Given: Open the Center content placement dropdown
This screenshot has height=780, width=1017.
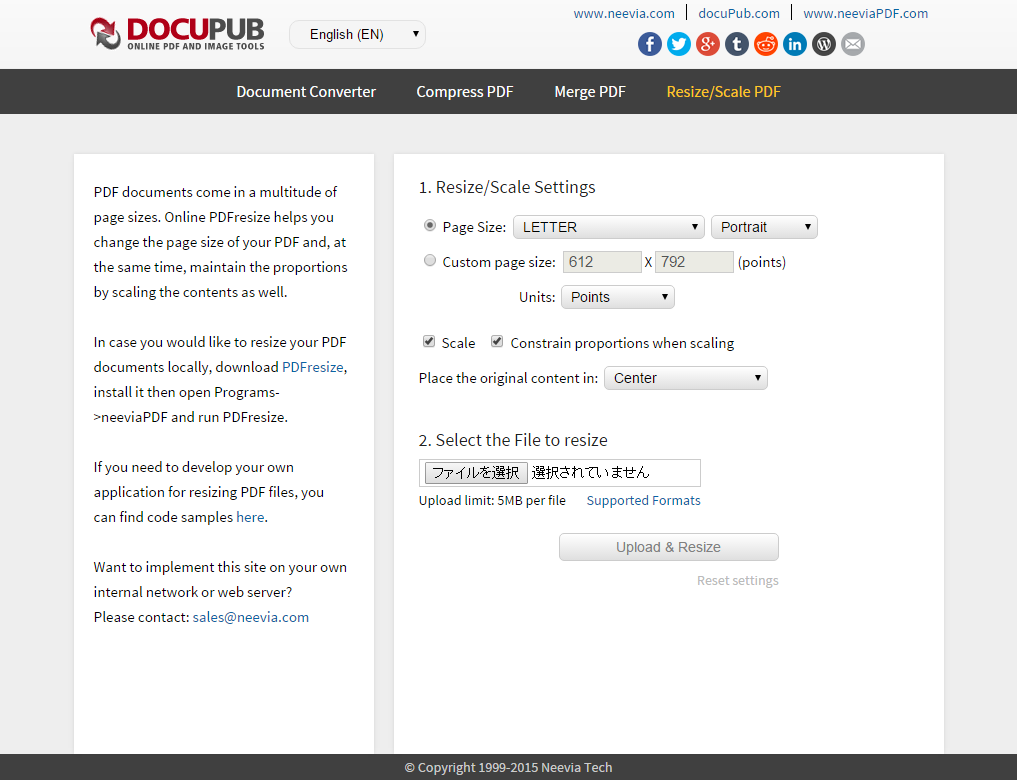Looking at the screenshot, I should click(x=686, y=378).
